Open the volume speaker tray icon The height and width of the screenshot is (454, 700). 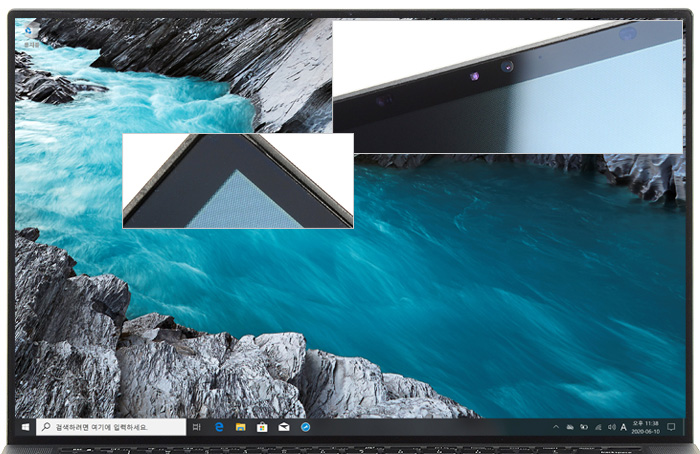pyautogui.click(x=612, y=427)
